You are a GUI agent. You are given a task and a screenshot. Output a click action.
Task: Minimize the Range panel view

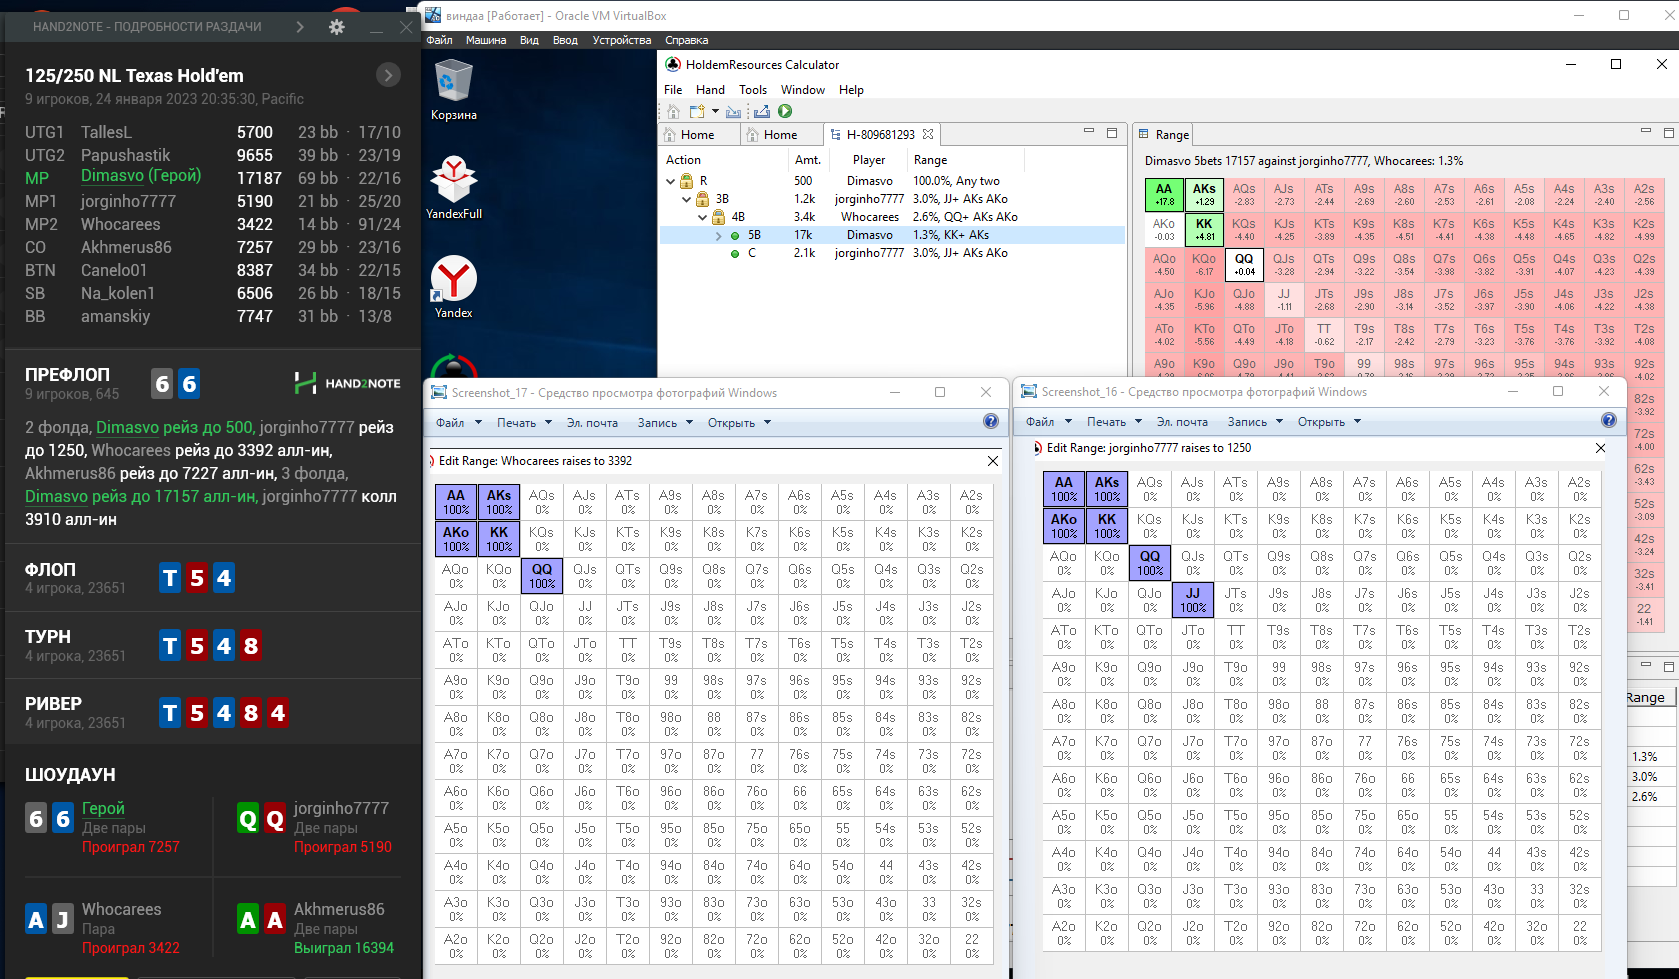(x=1645, y=132)
